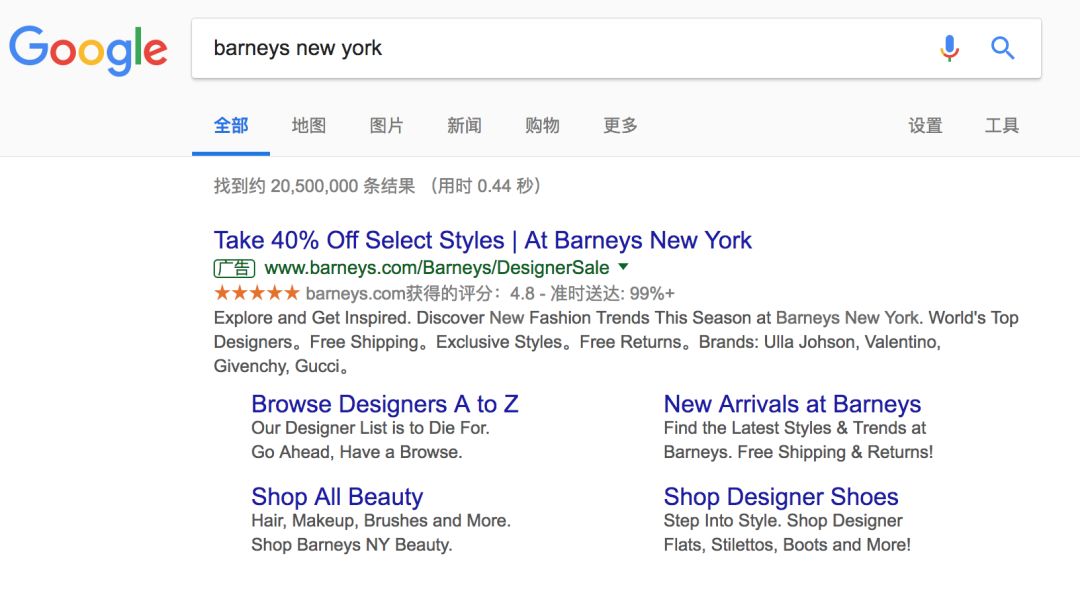Visit the New Arrivals at Barneys link

pyautogui.click(x=792, y=404)
